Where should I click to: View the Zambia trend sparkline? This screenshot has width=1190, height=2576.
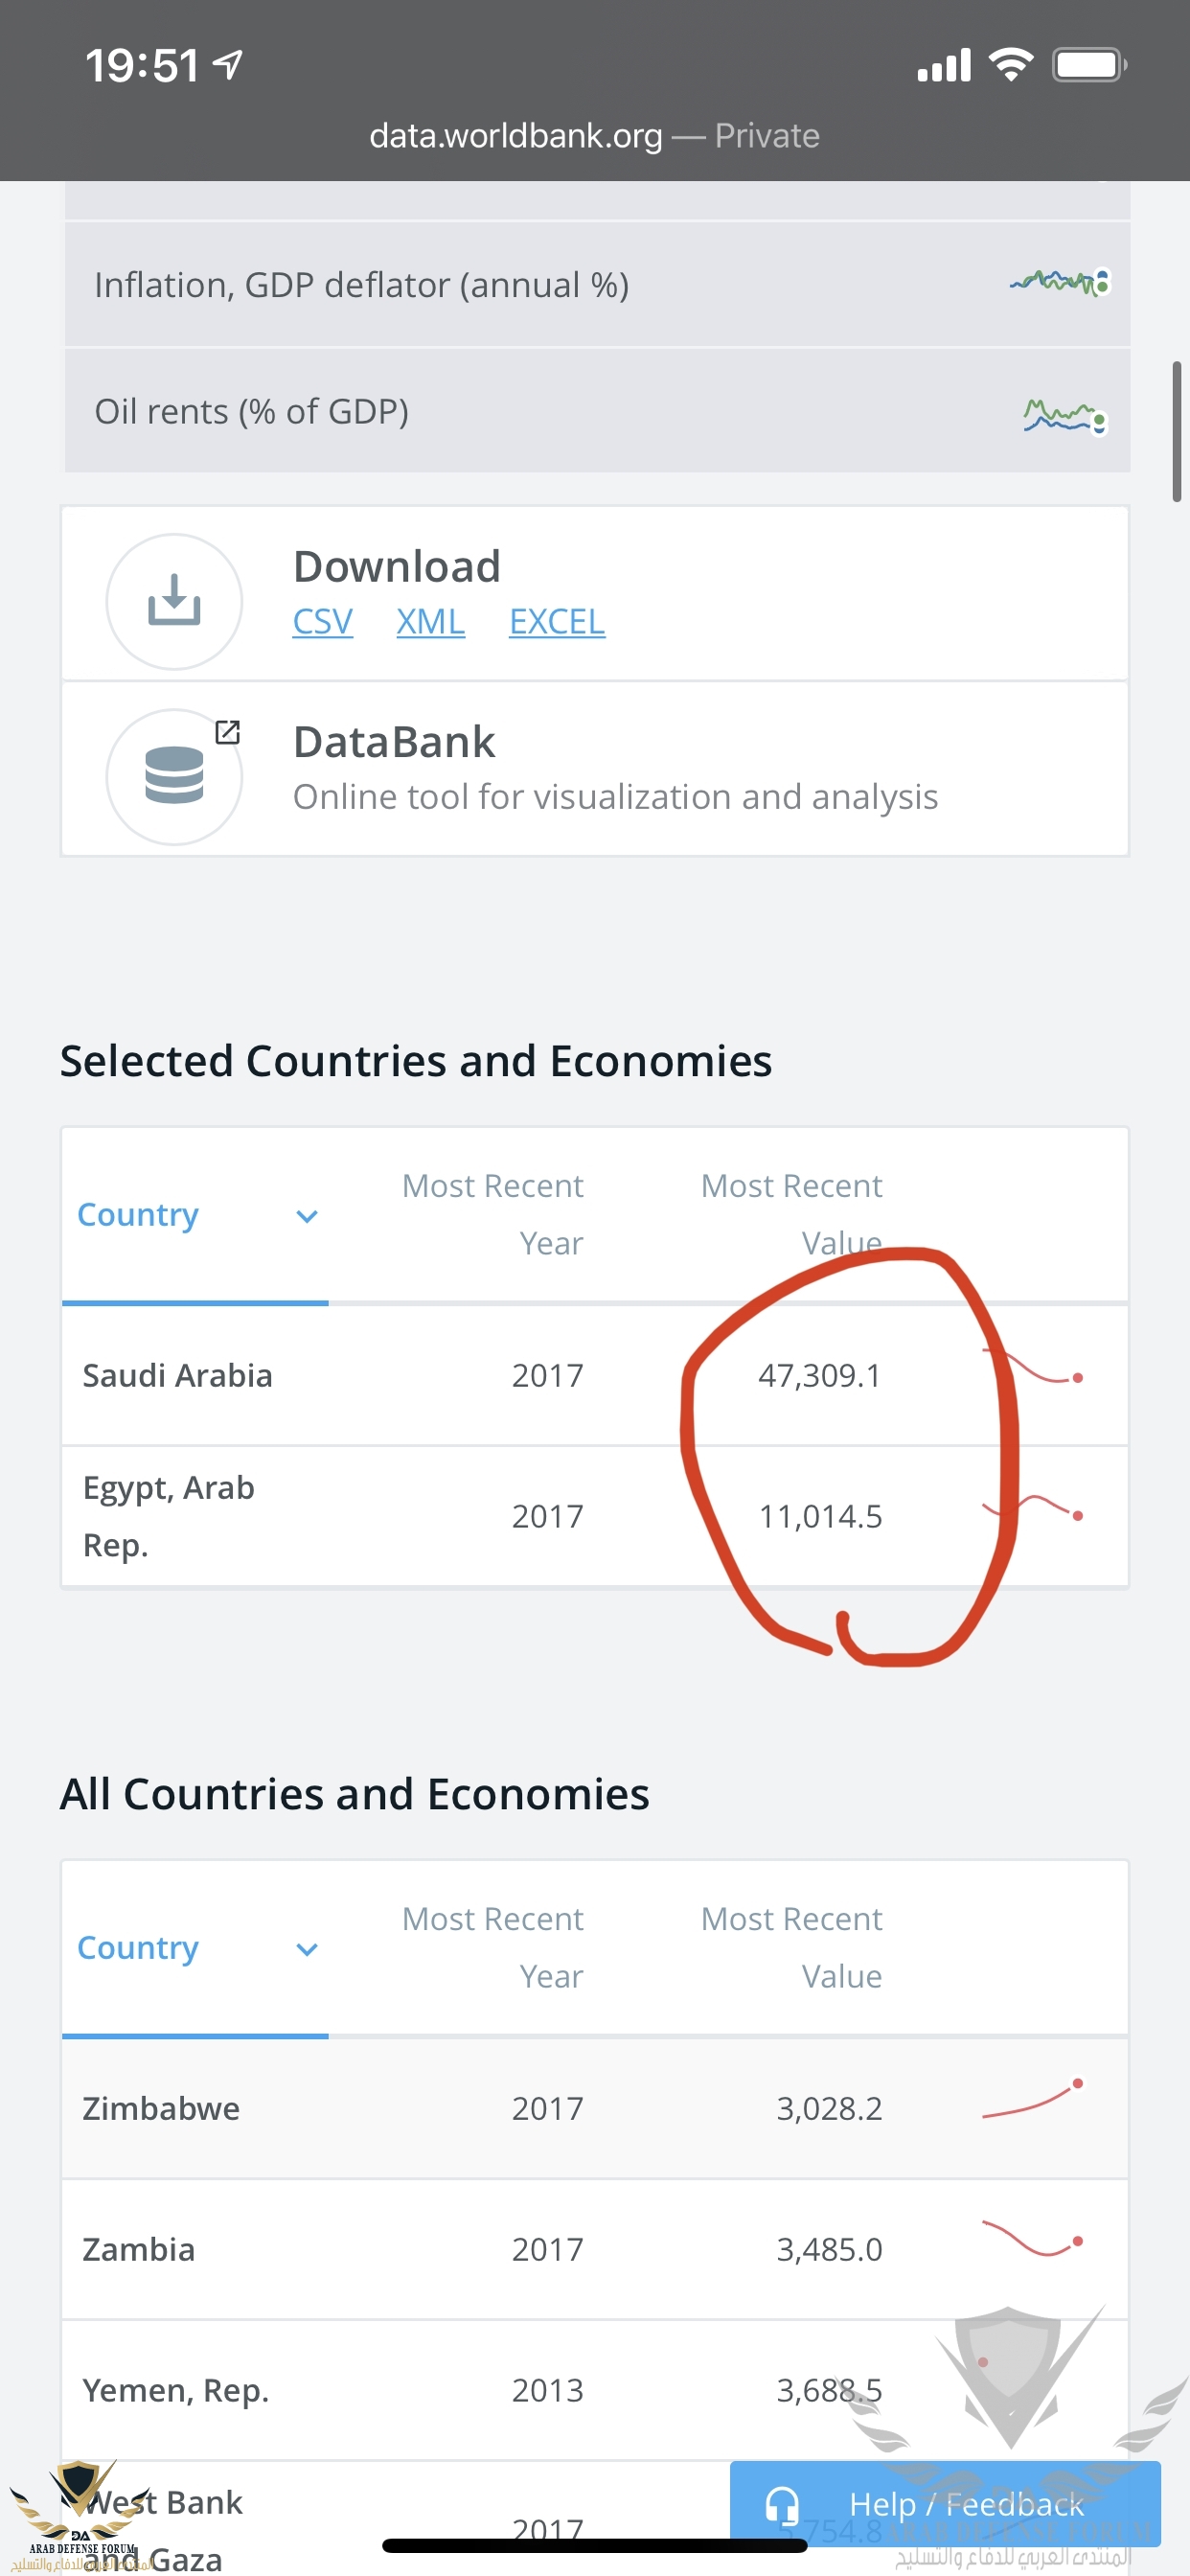(x=1032, y=2240)
